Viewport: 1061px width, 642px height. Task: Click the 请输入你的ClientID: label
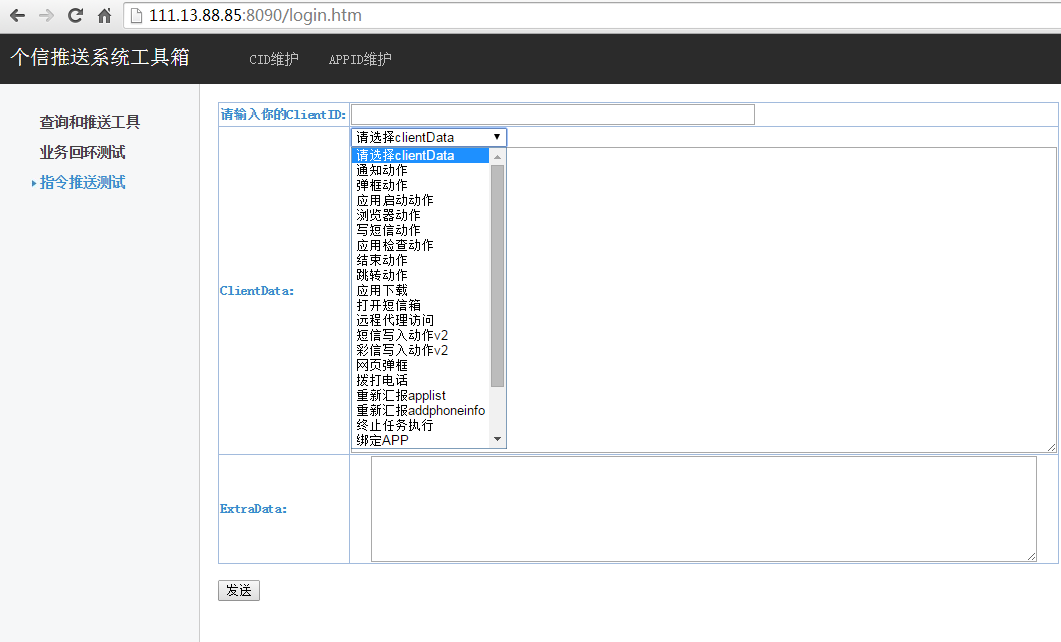284,114
